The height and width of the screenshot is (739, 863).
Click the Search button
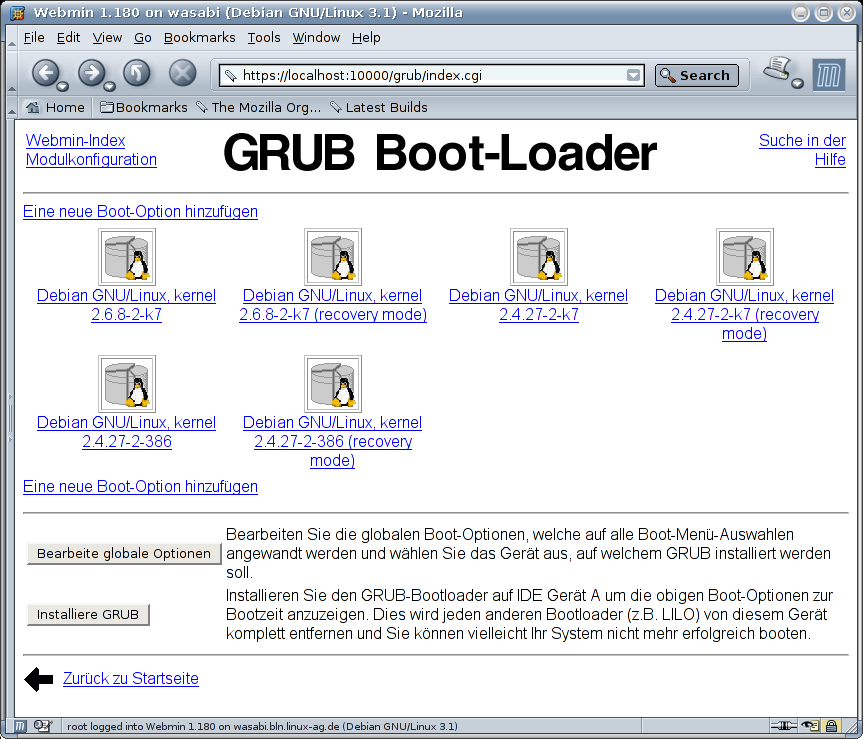pos(696,75)
